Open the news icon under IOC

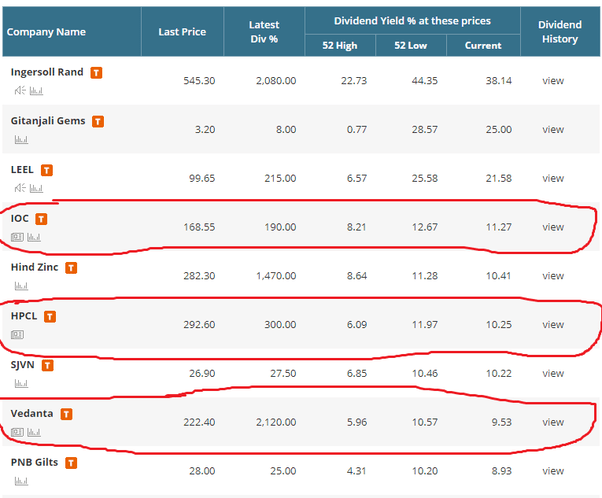pos(17,237)
